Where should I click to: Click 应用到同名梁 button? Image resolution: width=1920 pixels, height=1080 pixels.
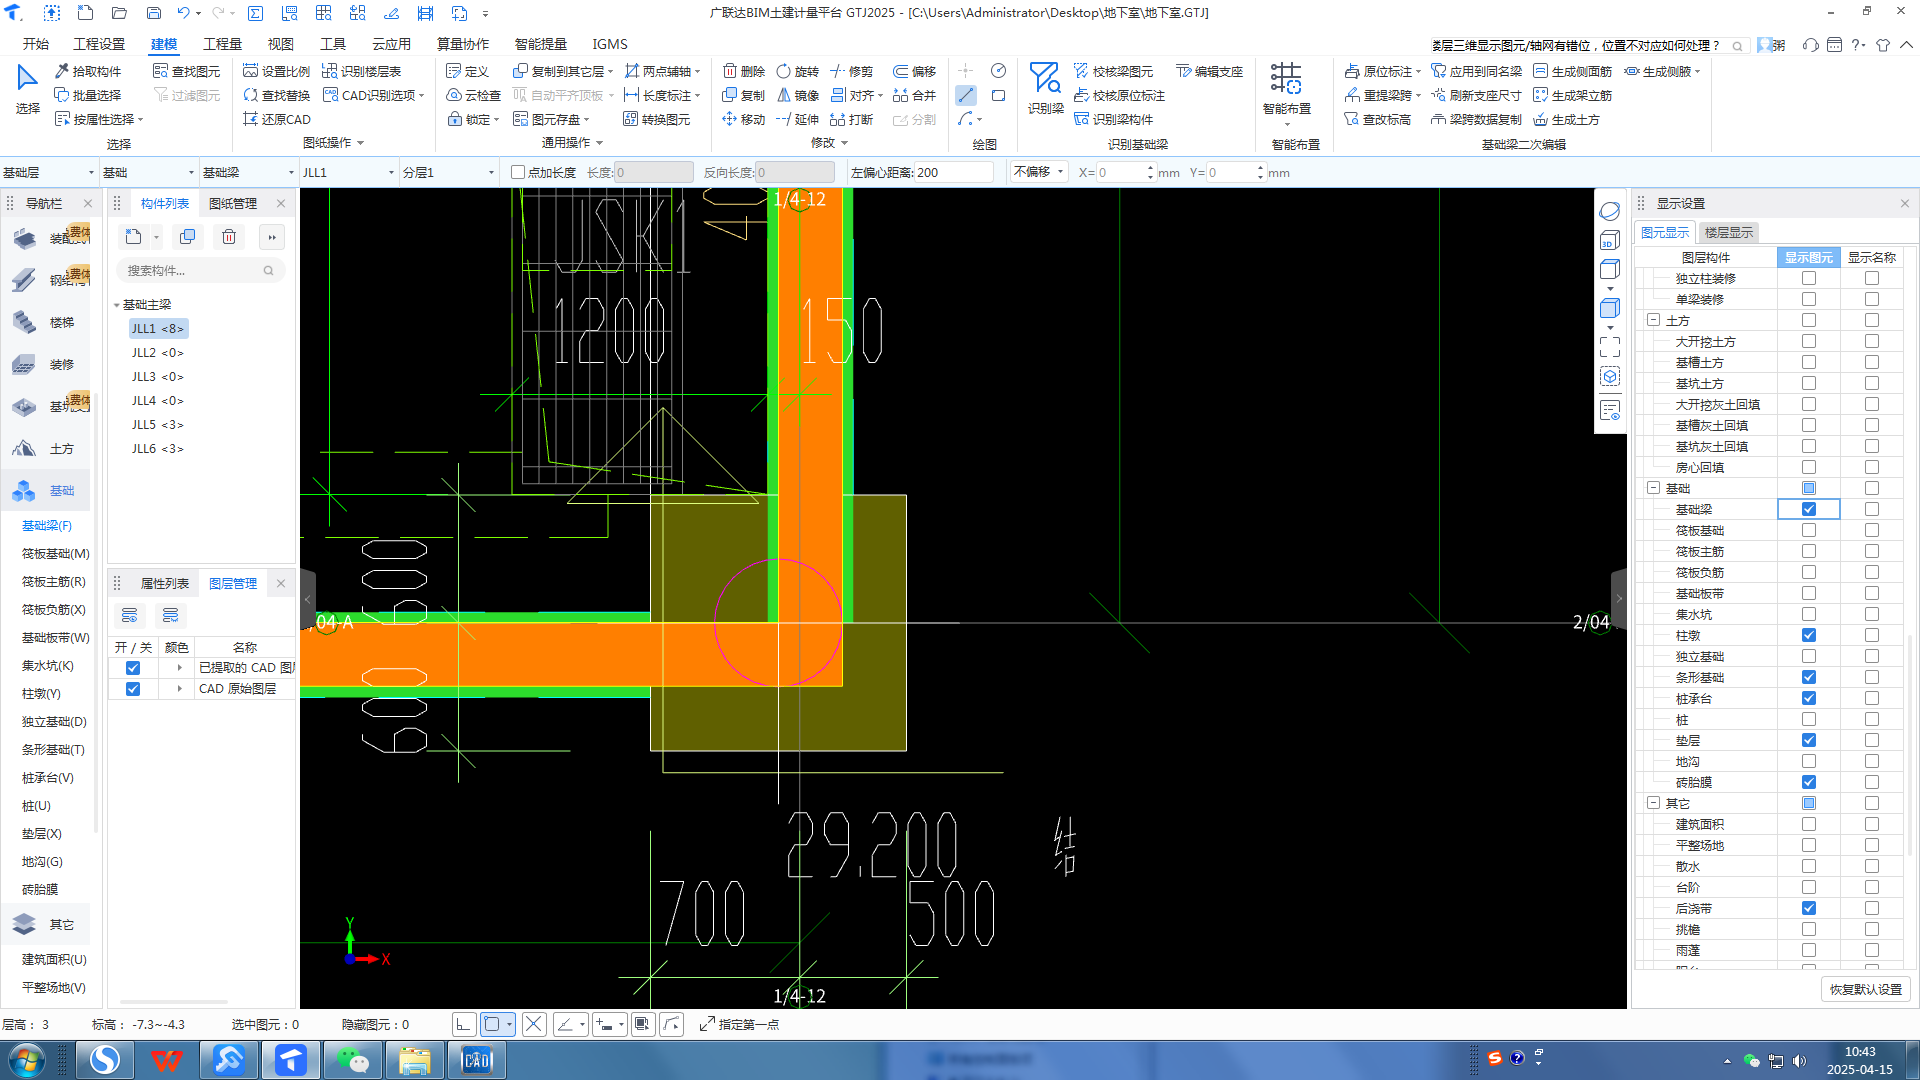(x=1476, y=71)
